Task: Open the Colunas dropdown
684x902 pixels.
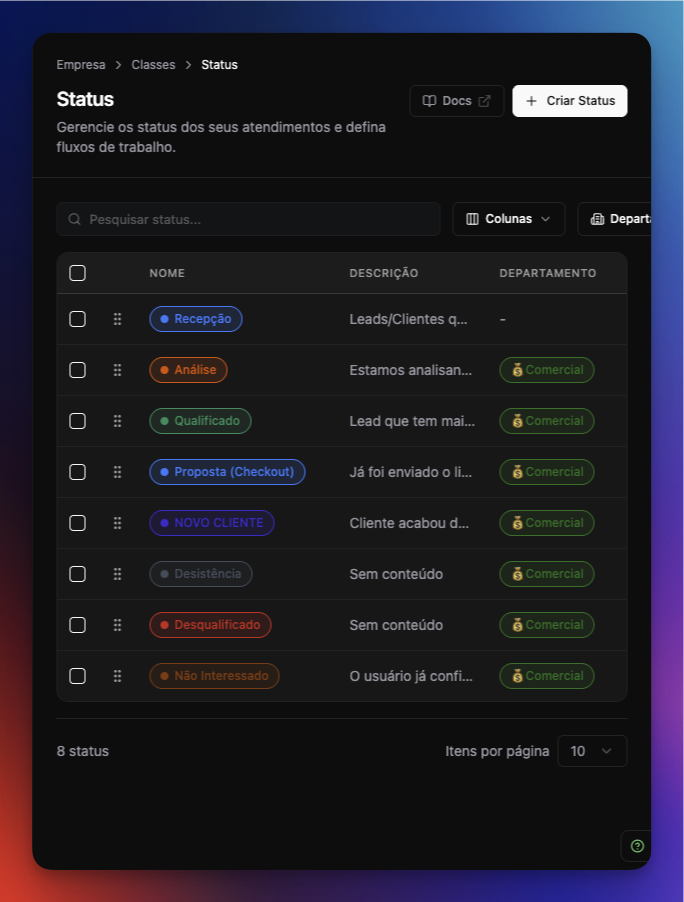Action: (x=509, y=219)
